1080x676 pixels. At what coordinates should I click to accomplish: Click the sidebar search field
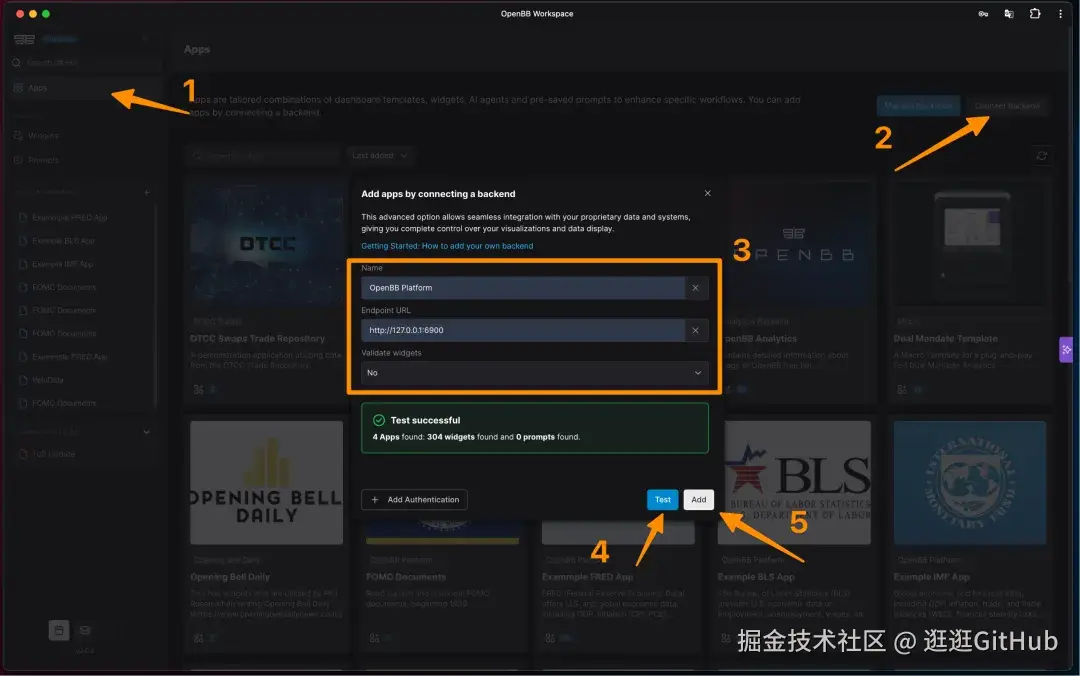86,63
